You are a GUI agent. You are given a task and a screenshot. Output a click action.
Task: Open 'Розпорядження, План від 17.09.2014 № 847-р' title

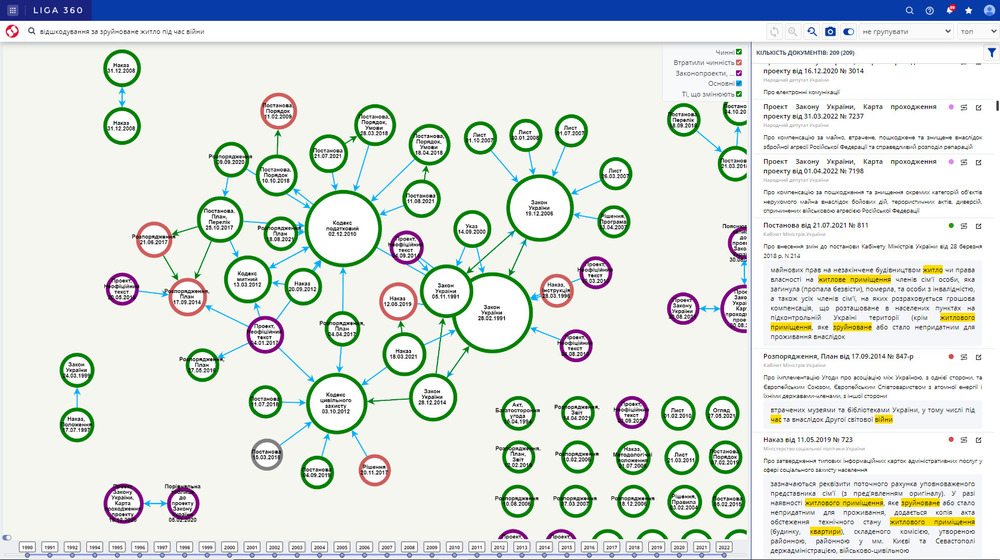[838, 357]
